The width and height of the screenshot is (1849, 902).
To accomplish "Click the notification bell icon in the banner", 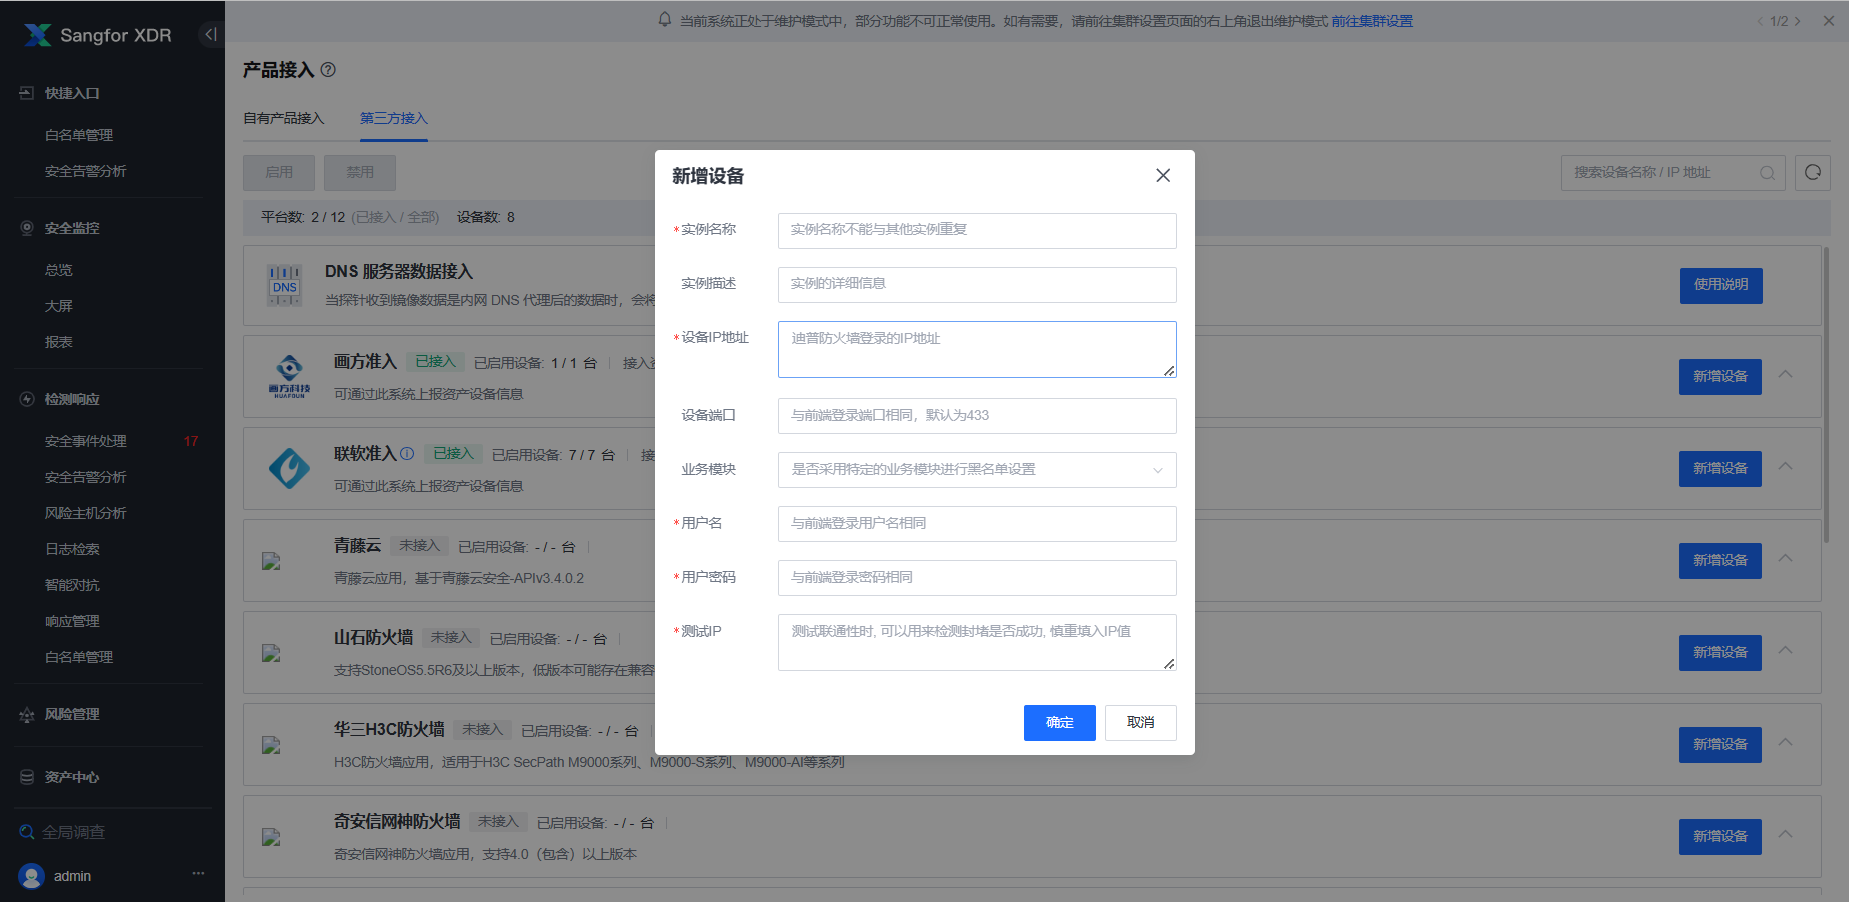I will click(x=665, y=20).
